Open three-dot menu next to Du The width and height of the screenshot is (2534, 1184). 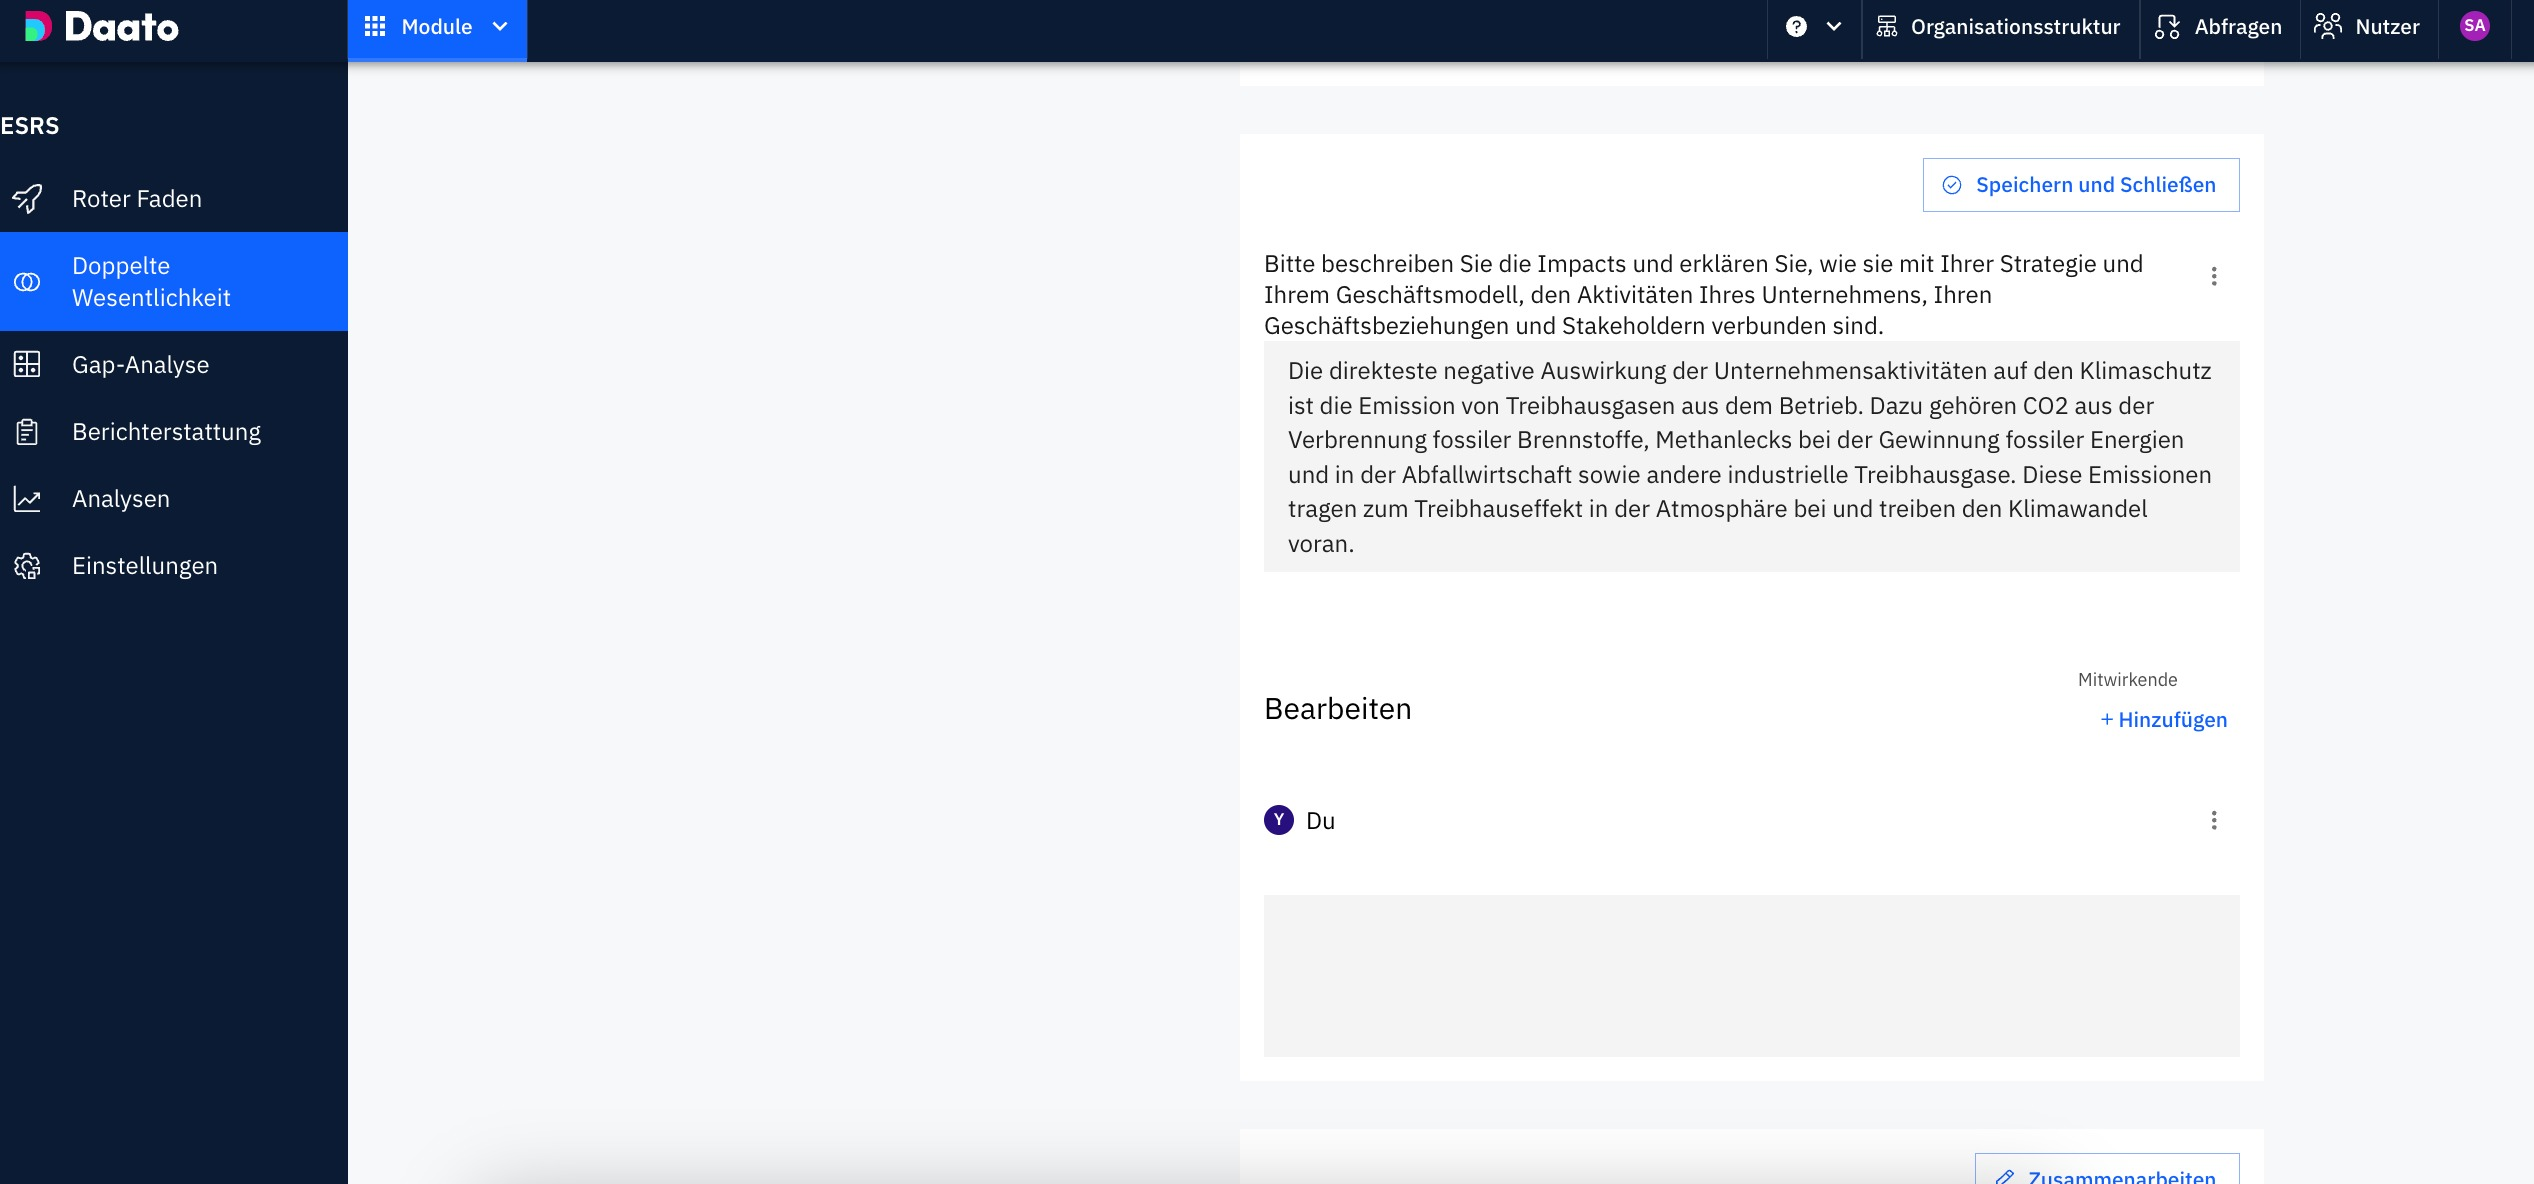tap(2214, 821)
